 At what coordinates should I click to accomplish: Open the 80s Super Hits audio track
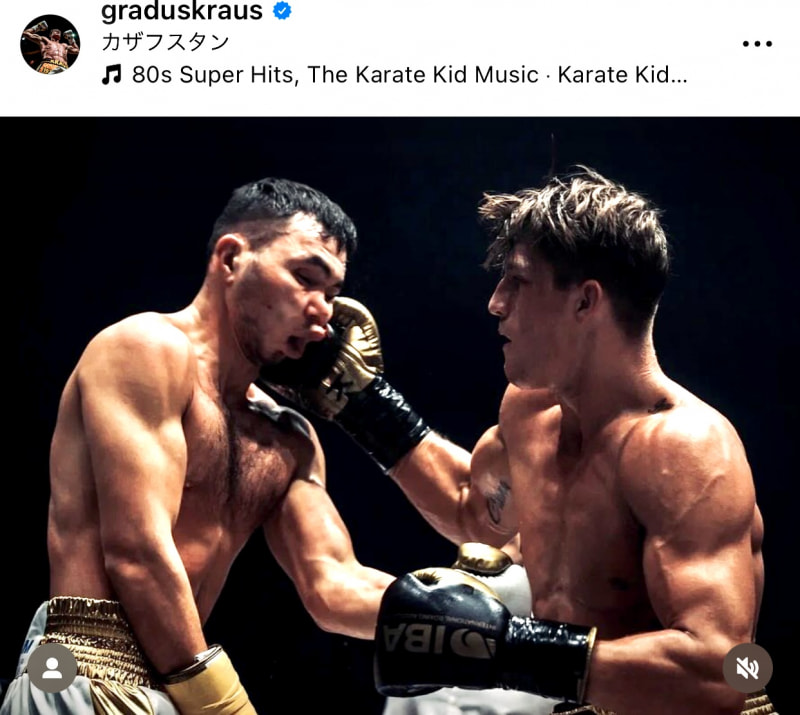coord(213,75)
